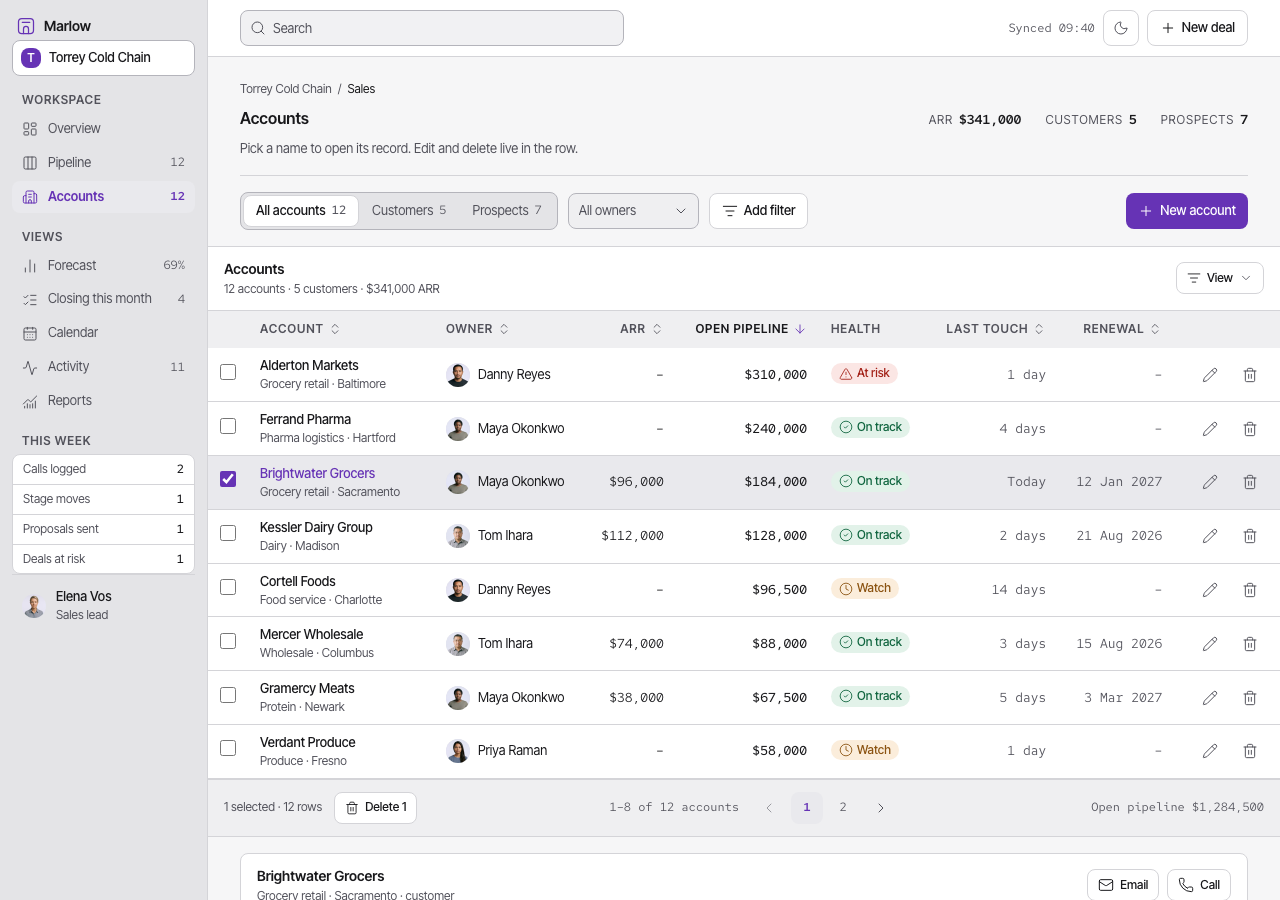Edit the Cortell Foods row
This screenshot has width=1280, height=900.
(1210, 590)
